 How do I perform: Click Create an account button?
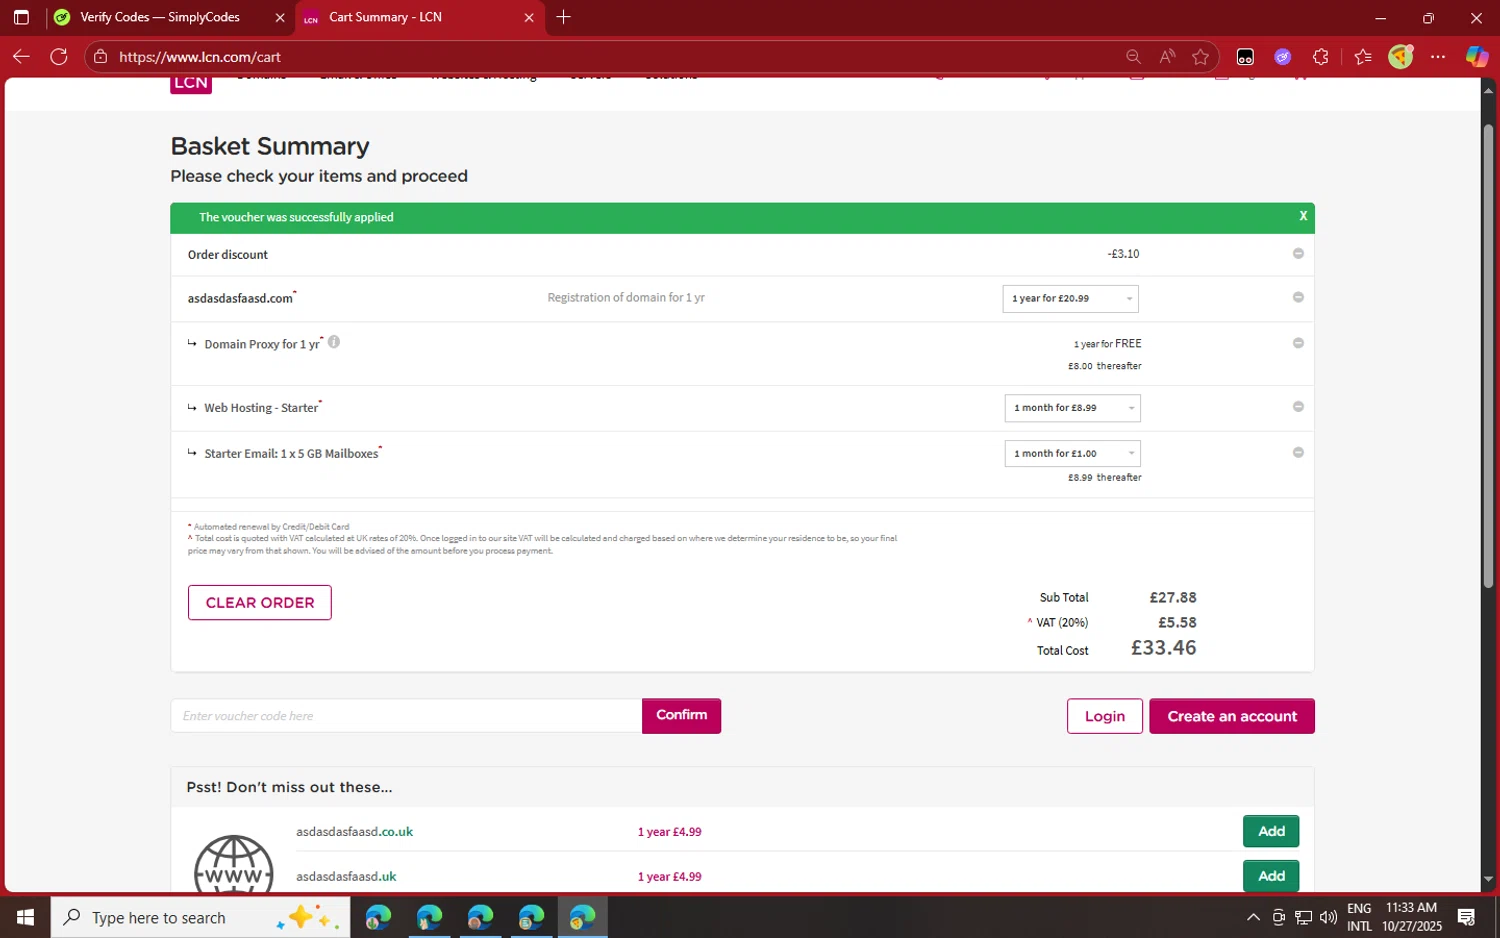pyautogui.click(x=1232, y=716)
